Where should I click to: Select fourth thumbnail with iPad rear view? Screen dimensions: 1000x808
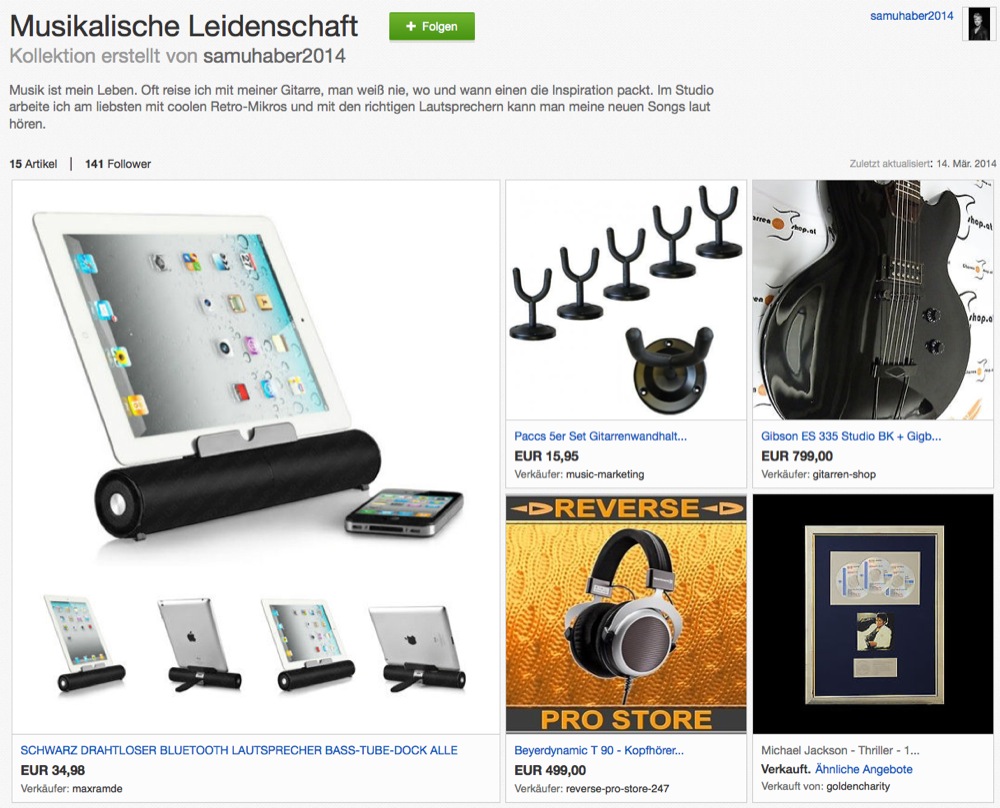click(417, 647)
